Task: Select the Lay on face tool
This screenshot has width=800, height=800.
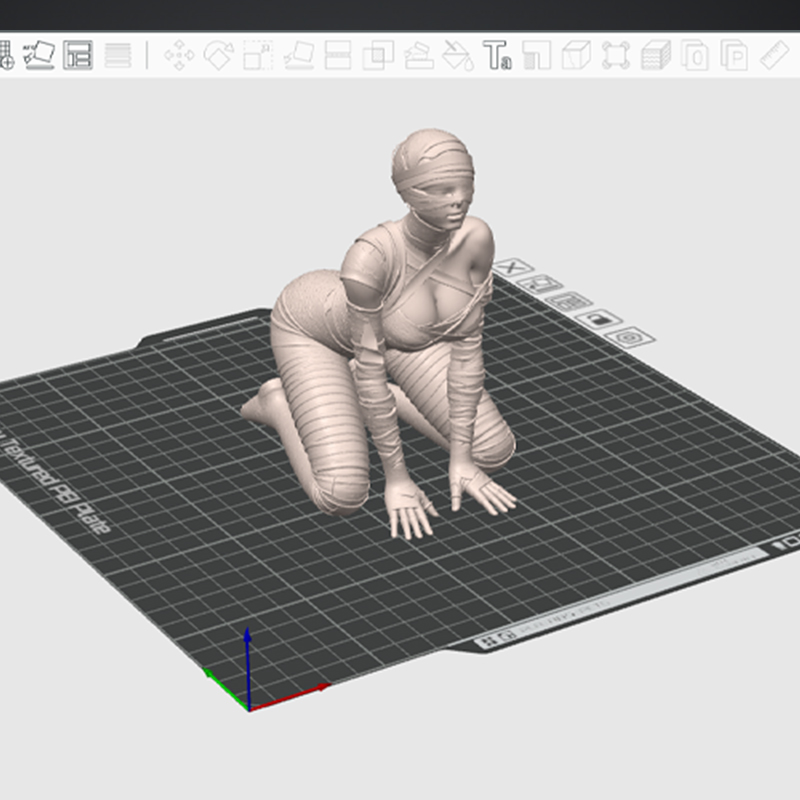Action: click(298, 55)
